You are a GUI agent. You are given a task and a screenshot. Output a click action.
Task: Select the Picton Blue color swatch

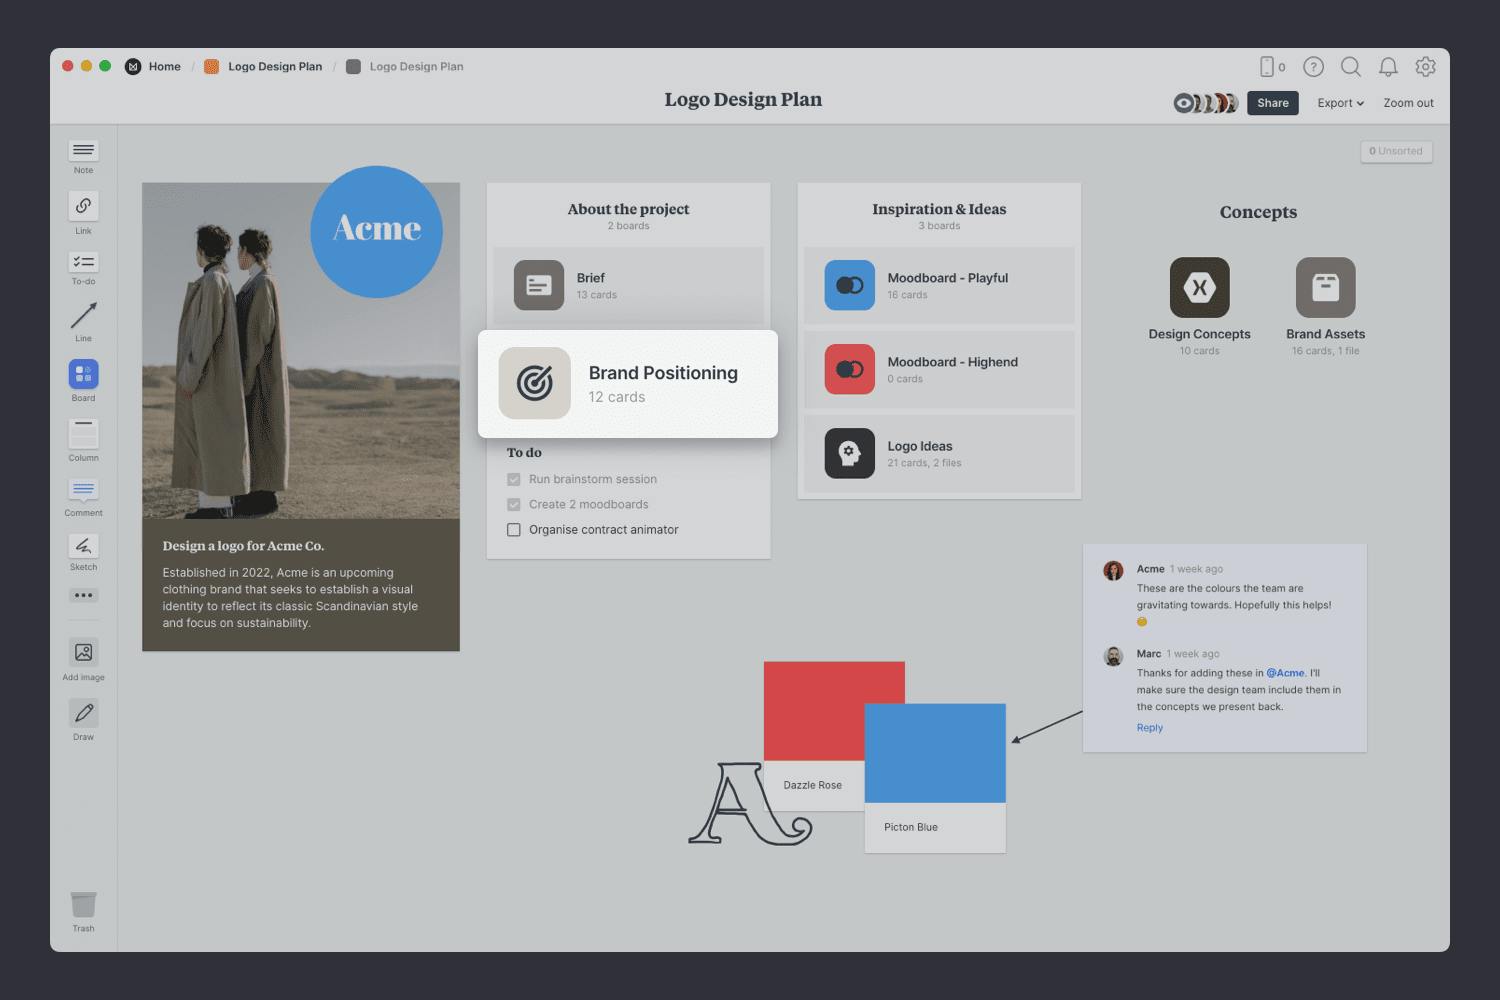click(934, 754)
